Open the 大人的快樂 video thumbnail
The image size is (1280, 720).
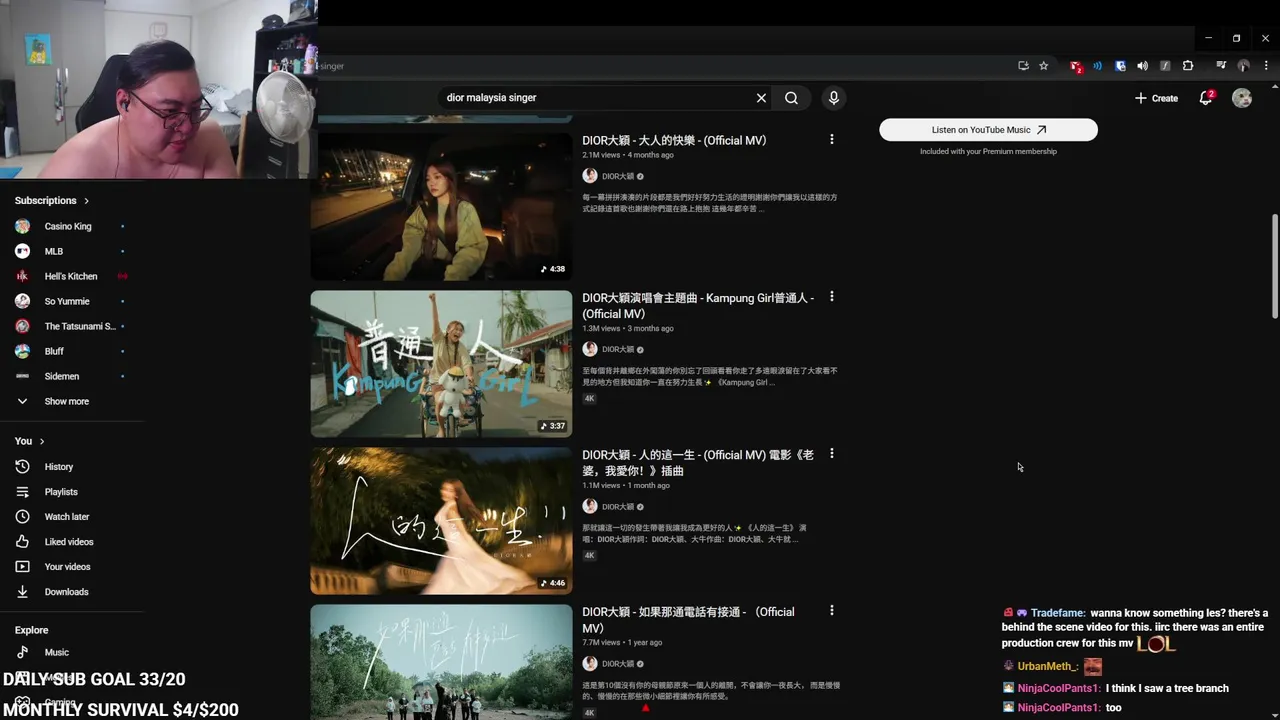click(x=441, y=207)
